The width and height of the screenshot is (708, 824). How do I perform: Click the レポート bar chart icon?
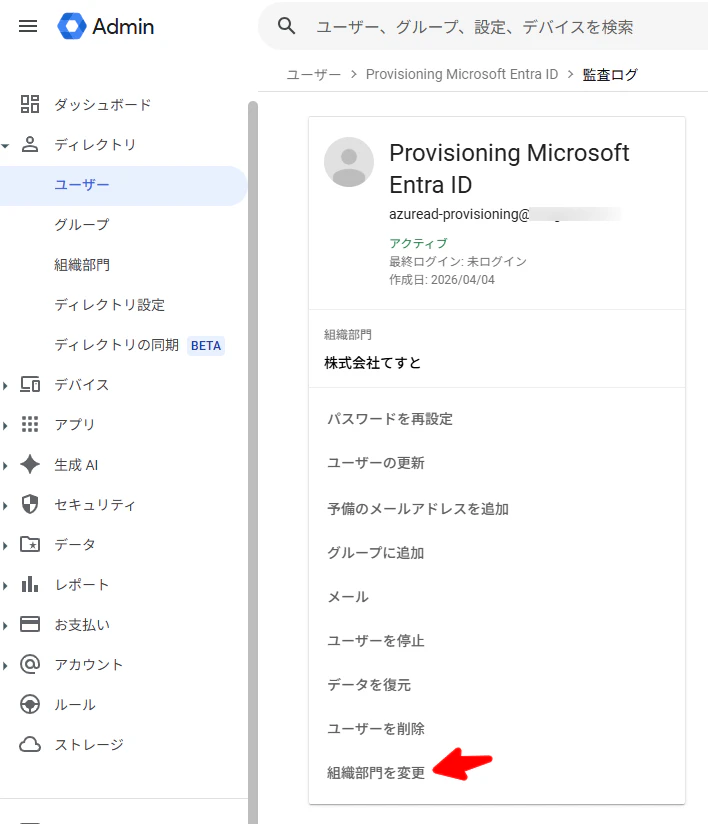click(30, 584)
